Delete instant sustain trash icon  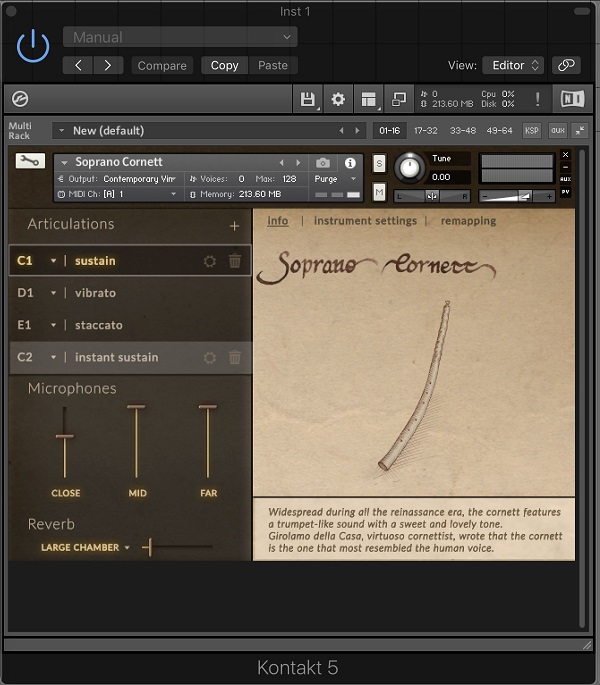click(235, 357)
